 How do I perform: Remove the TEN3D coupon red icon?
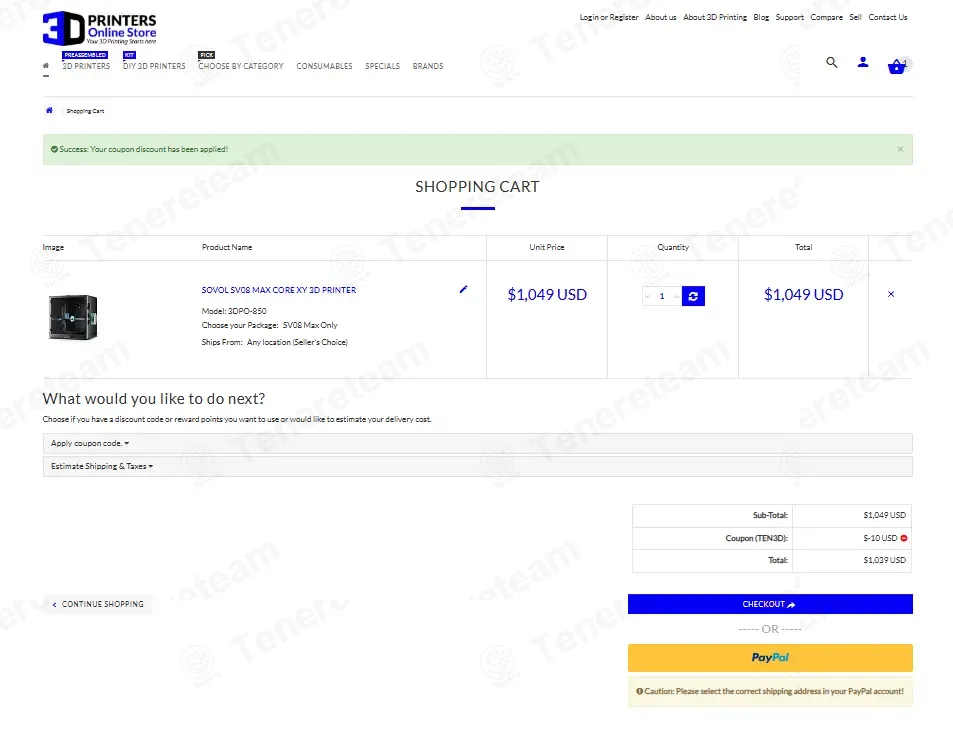[904, 538]
